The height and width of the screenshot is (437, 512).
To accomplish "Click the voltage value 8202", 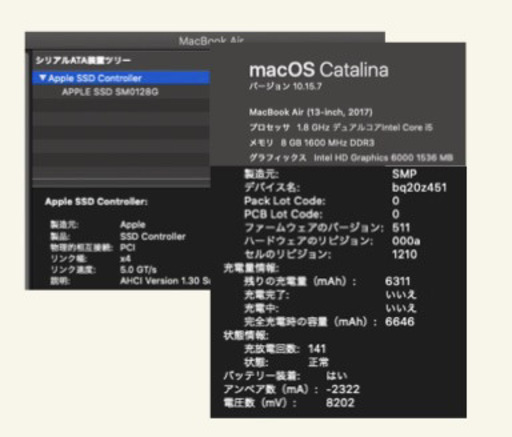I will [x=340, y=403].
